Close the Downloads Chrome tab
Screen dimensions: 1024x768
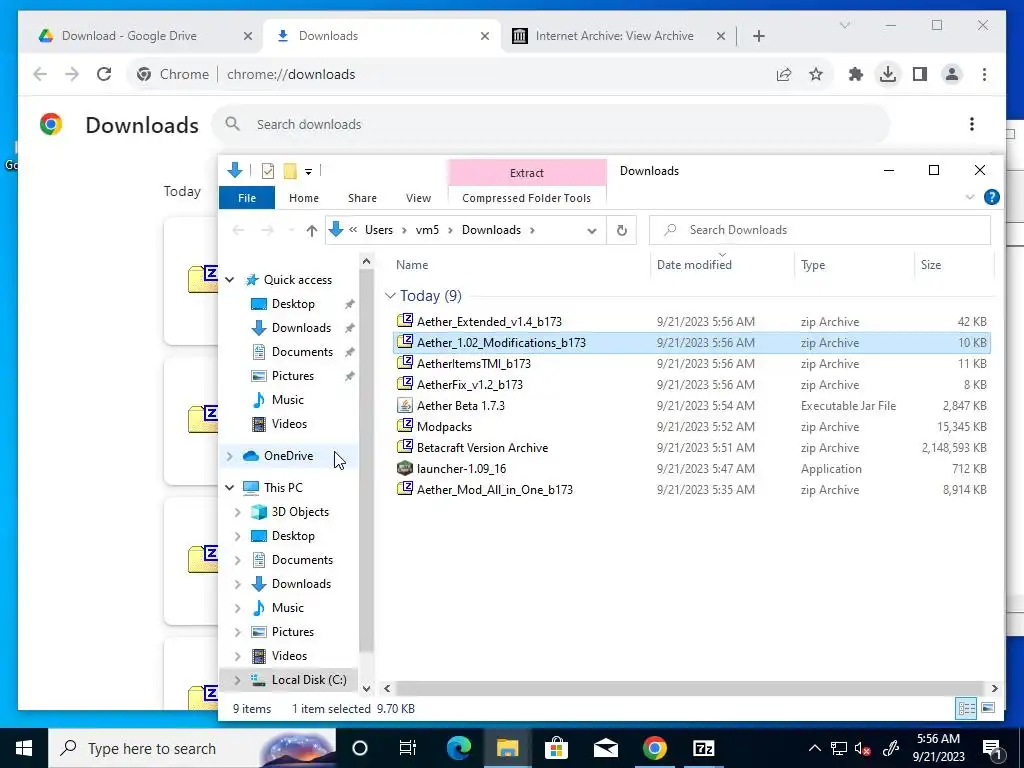pos(485,36)
